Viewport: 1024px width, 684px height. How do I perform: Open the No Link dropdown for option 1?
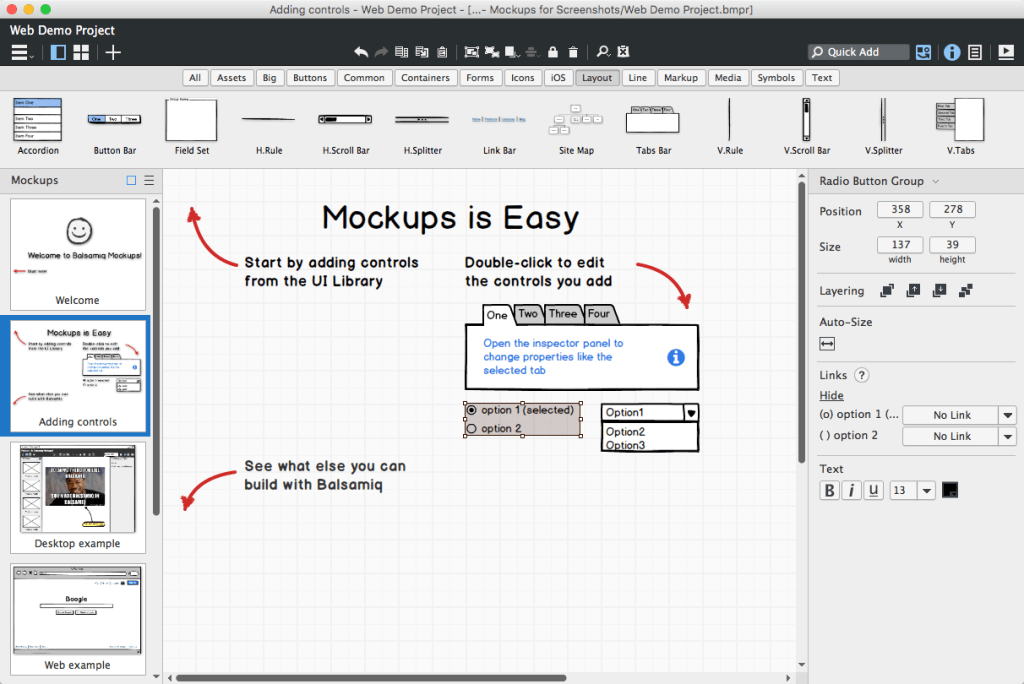tap(1010, 414)
